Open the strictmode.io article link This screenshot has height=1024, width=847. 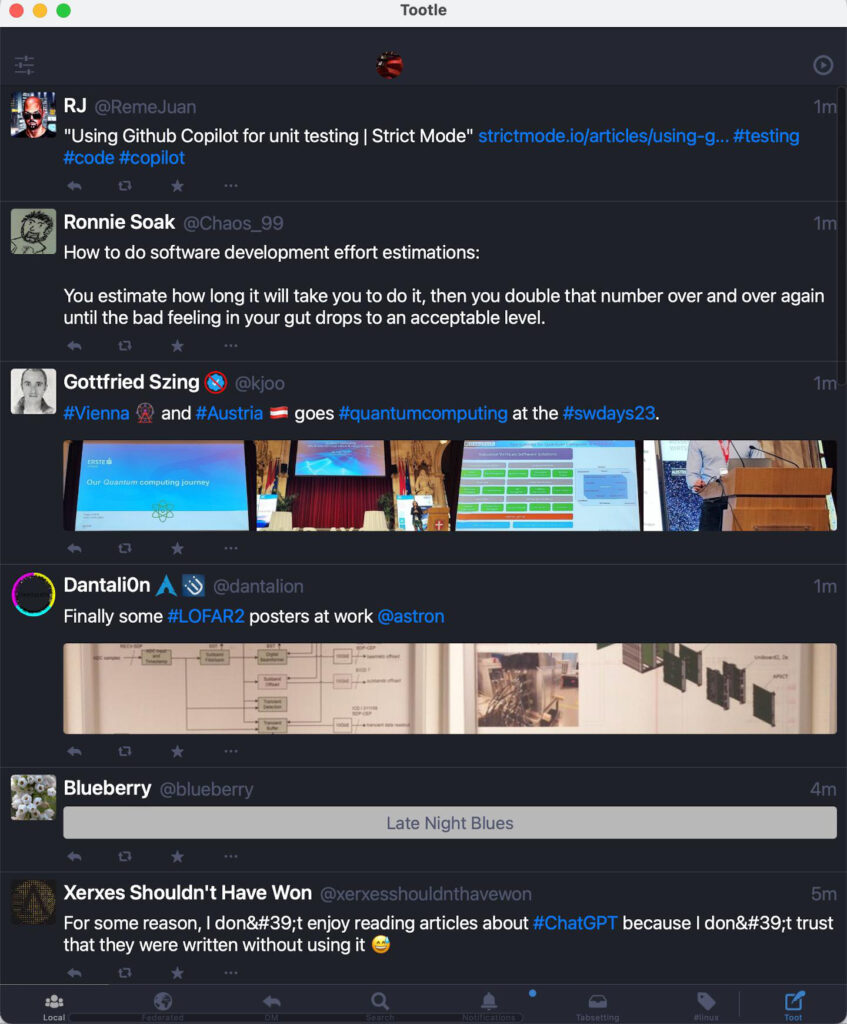tap(603, 136)
